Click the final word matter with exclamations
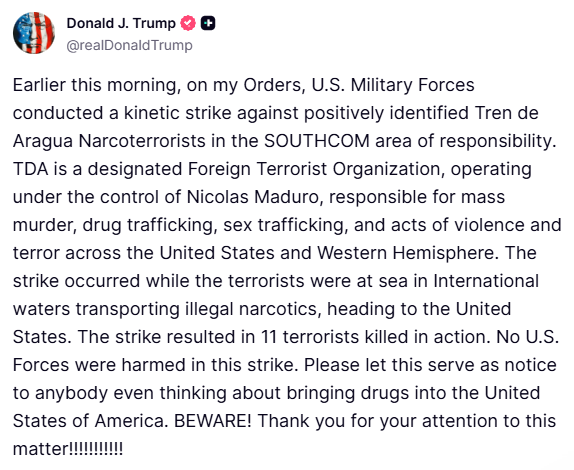 coord(68,449)
